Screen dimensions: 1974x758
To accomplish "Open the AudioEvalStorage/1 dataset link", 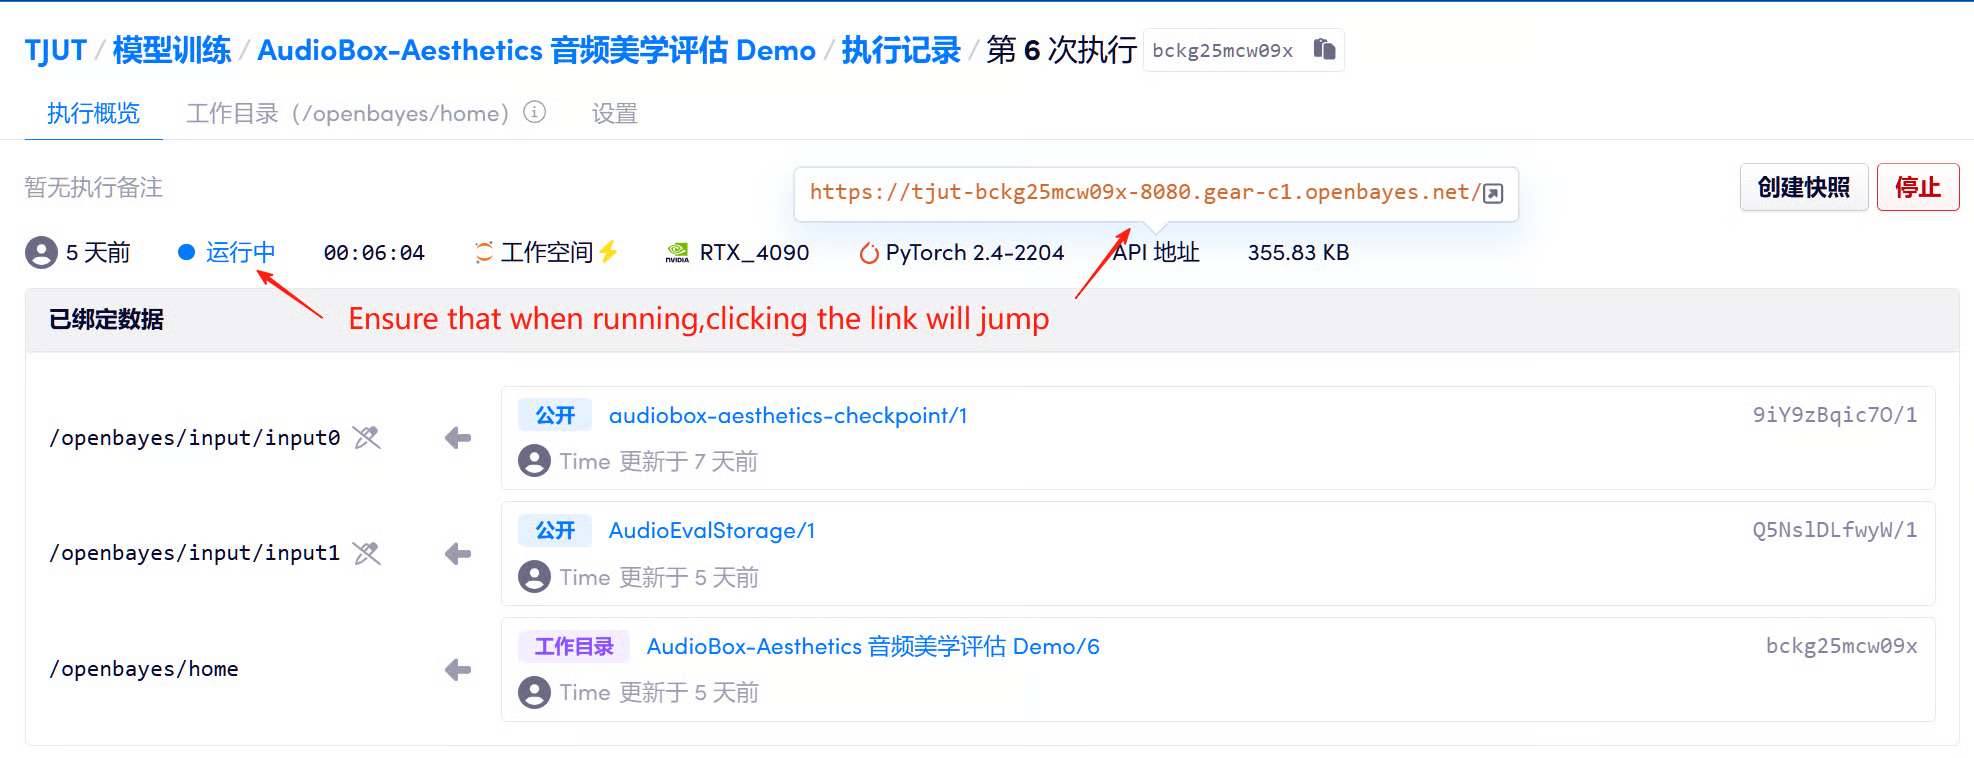I will pos(711,531).
